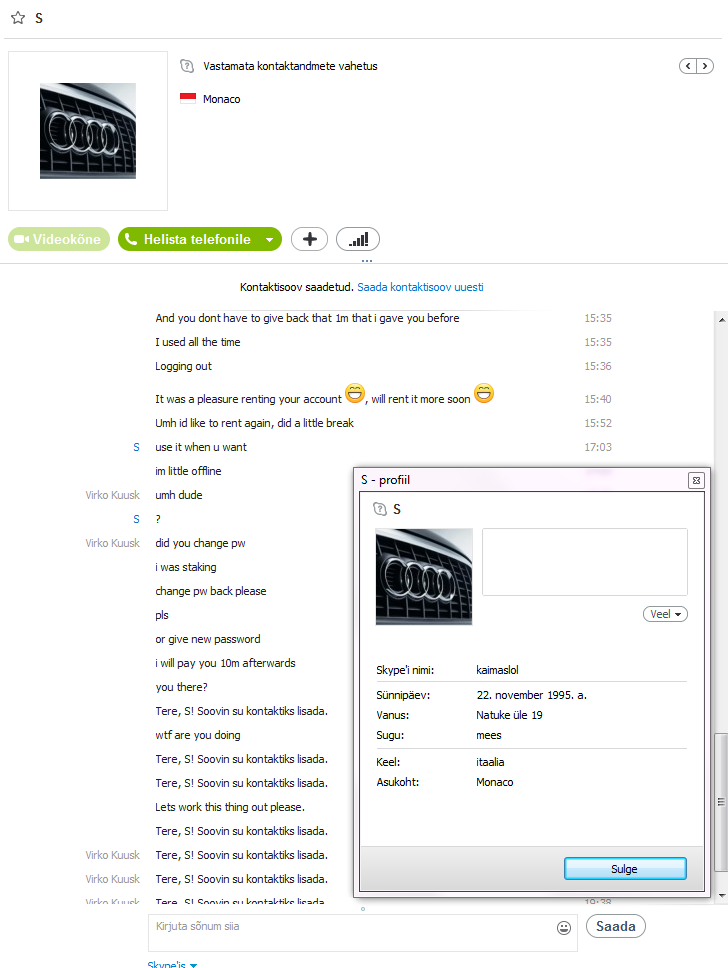
Task: Click message 'change pw back please'
Action: 211,591
